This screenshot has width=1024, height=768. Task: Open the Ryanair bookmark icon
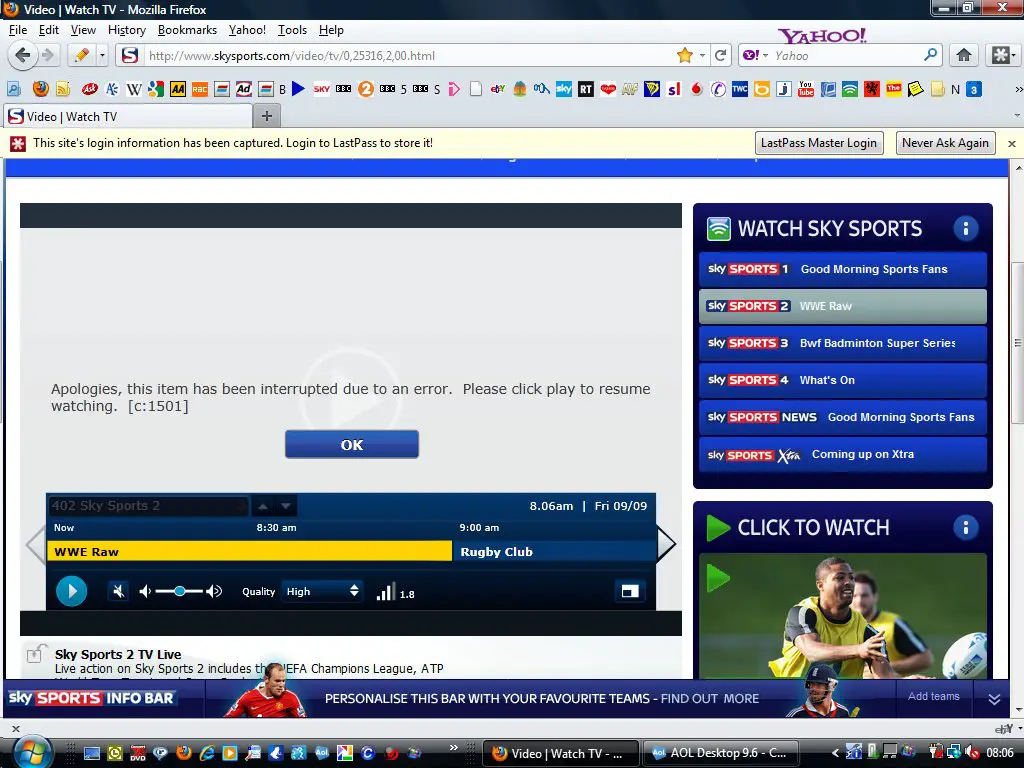coord(652,89)
